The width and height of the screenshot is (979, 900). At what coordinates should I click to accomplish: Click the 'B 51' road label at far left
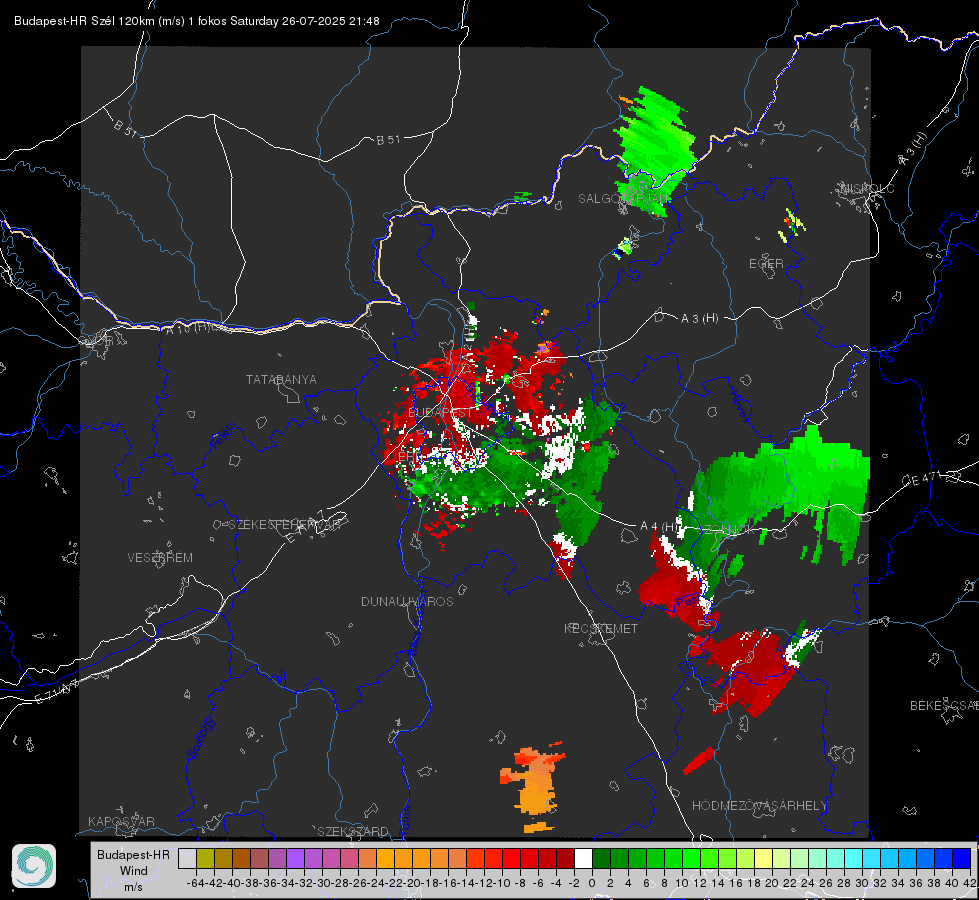click(125, 128)
